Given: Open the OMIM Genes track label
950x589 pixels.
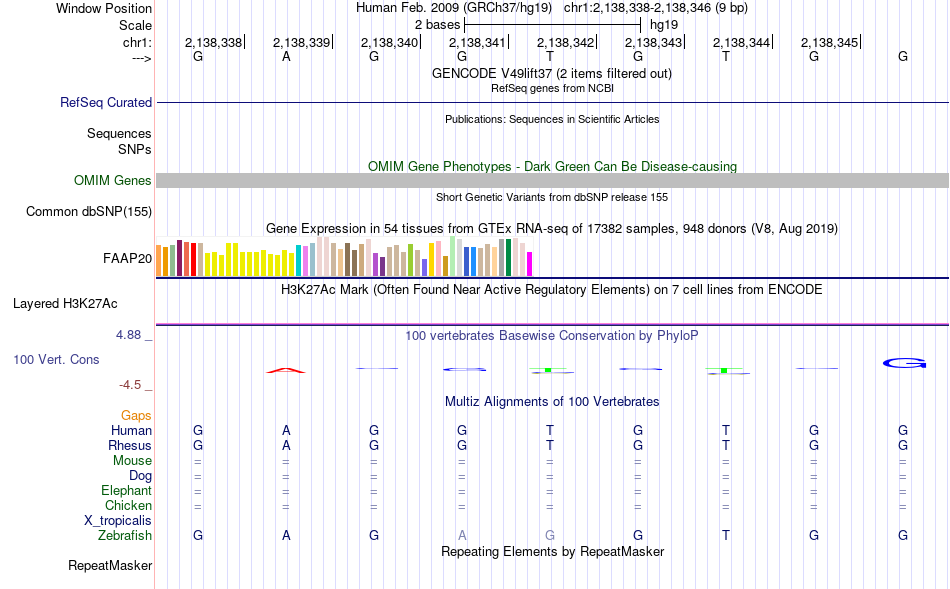Looking at the screenshot, I should click(x=113, y=181).
